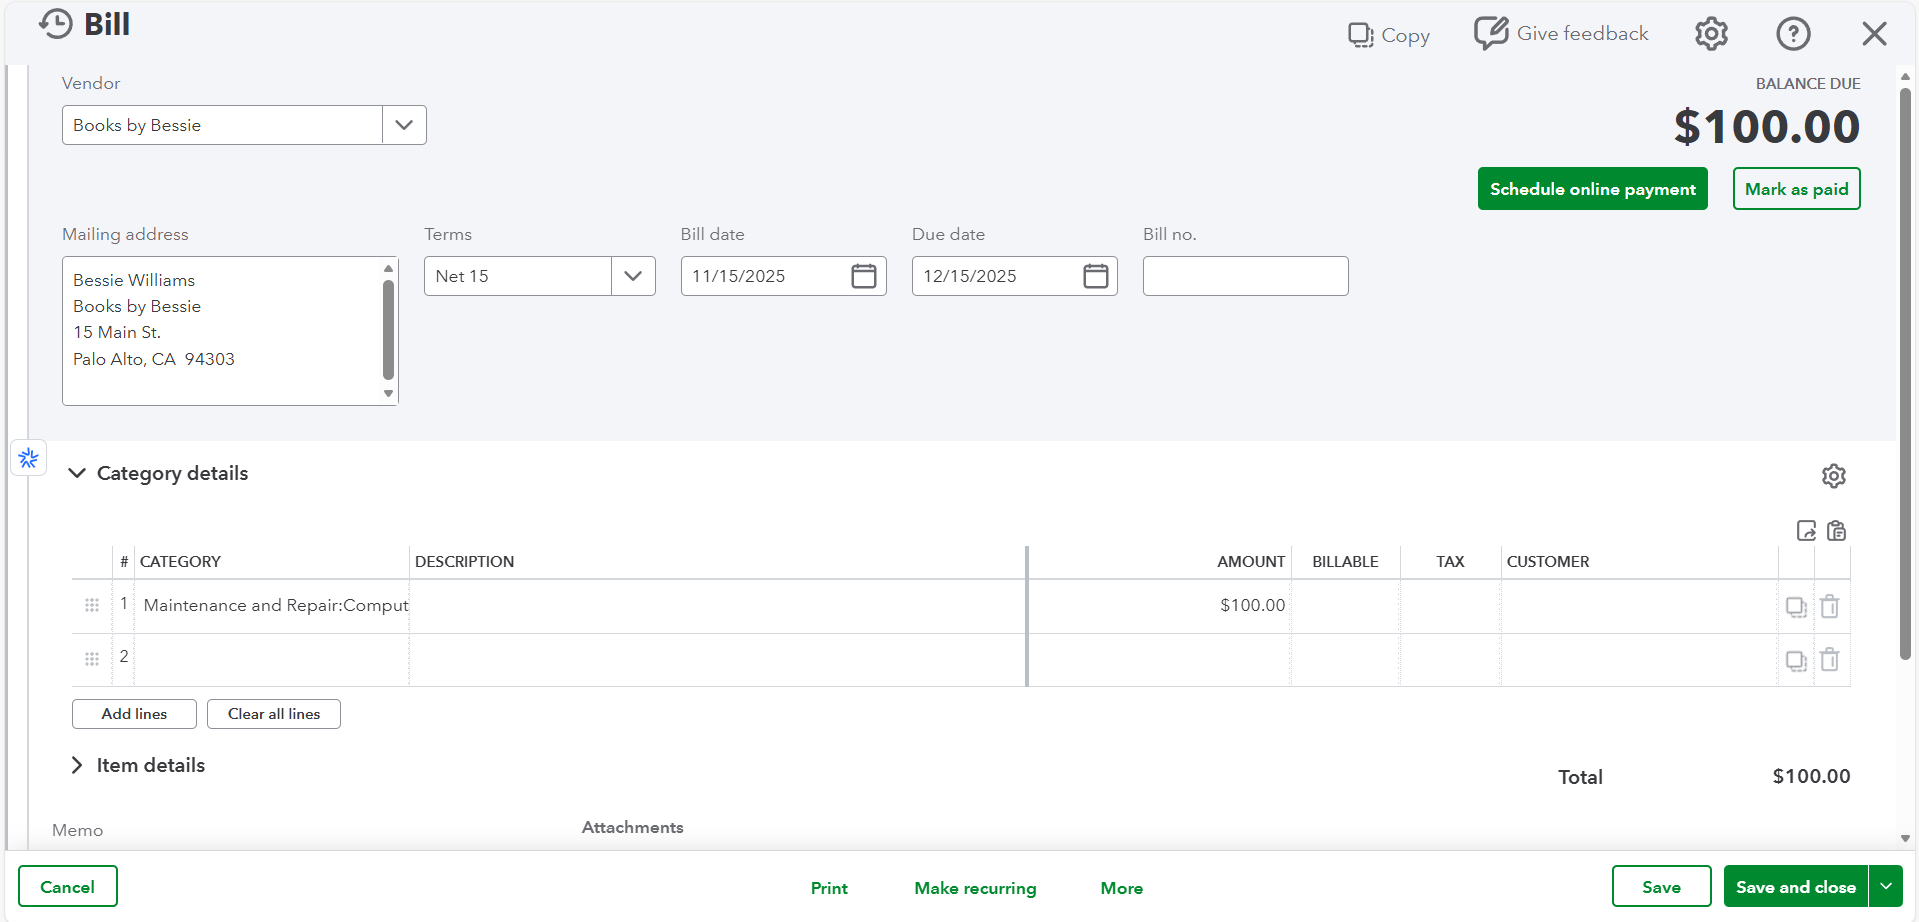Click the Schedule online payment button
This screenshot has height=922, width=1919.
(x=1592, y=189)
